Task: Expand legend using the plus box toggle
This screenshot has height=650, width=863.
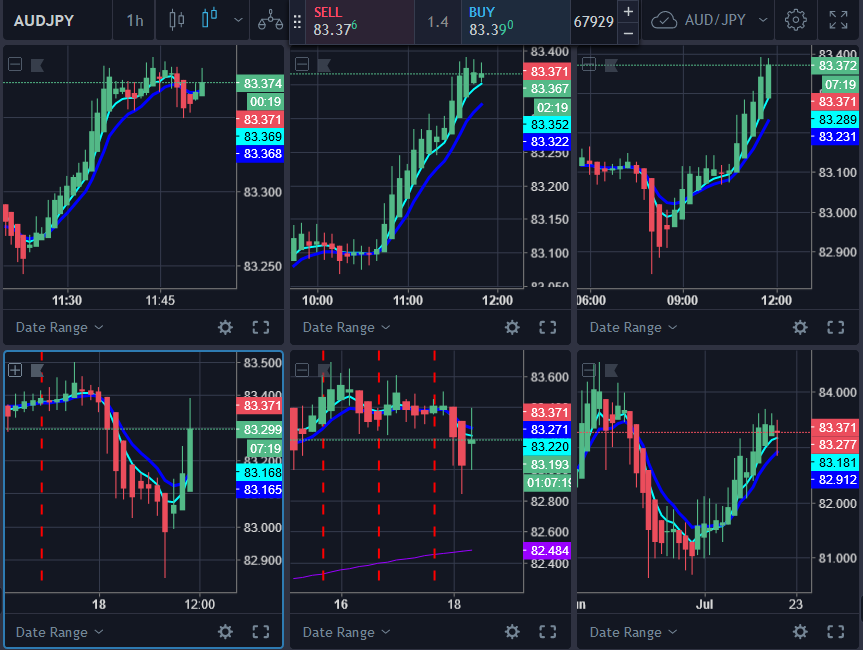Action: coord(15,370)
